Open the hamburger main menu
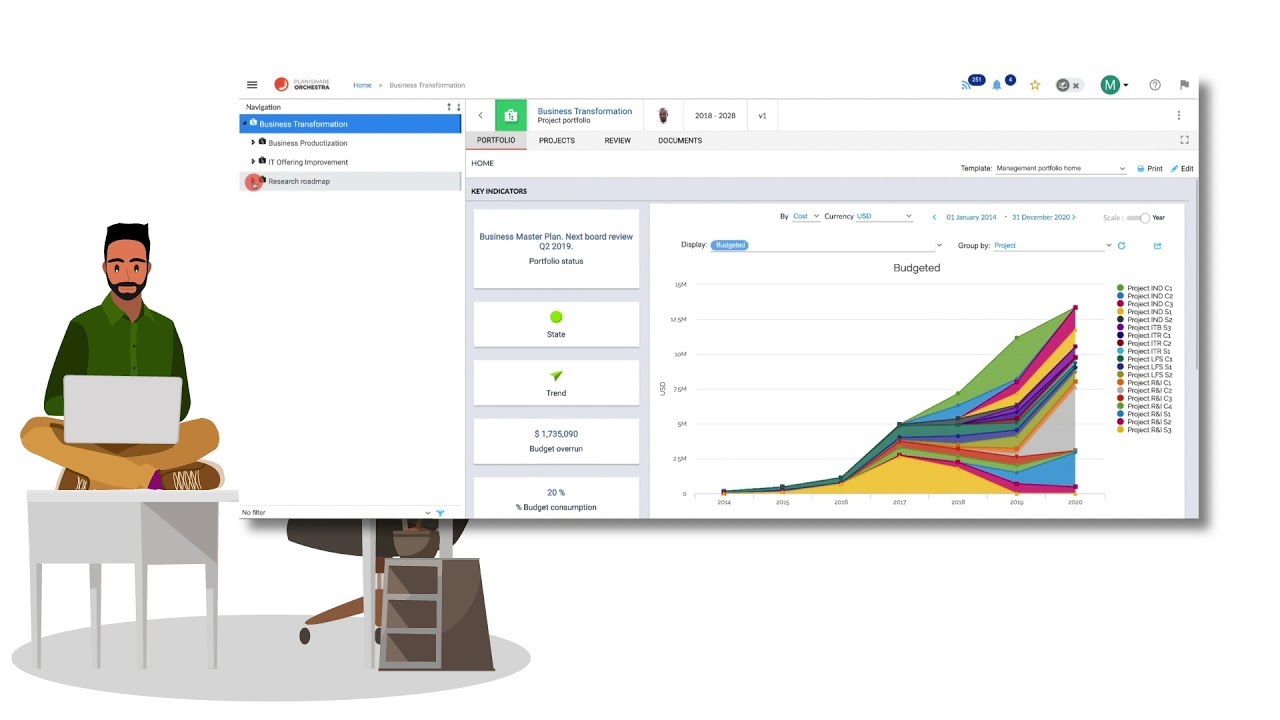1280x720 pixels. click(252, 85)
